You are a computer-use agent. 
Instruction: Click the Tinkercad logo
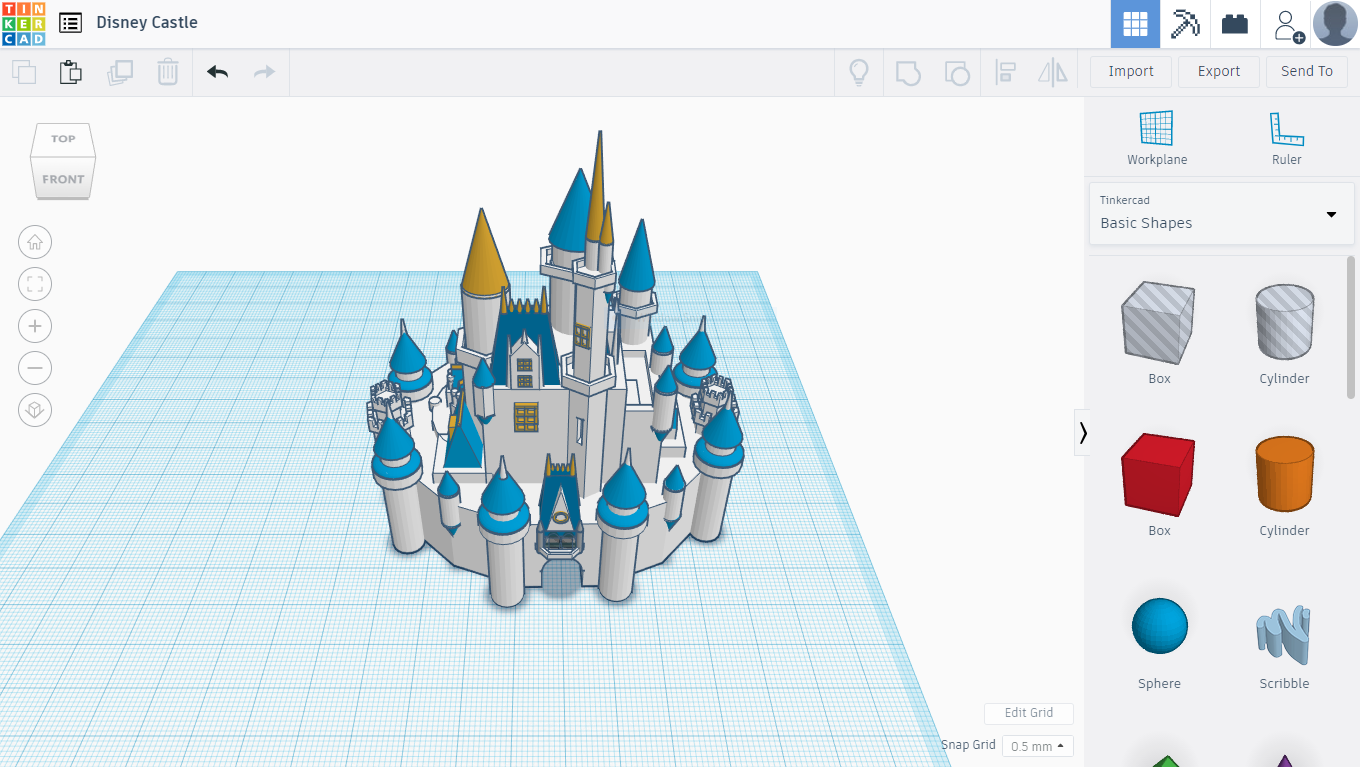[x=23, y=23]
